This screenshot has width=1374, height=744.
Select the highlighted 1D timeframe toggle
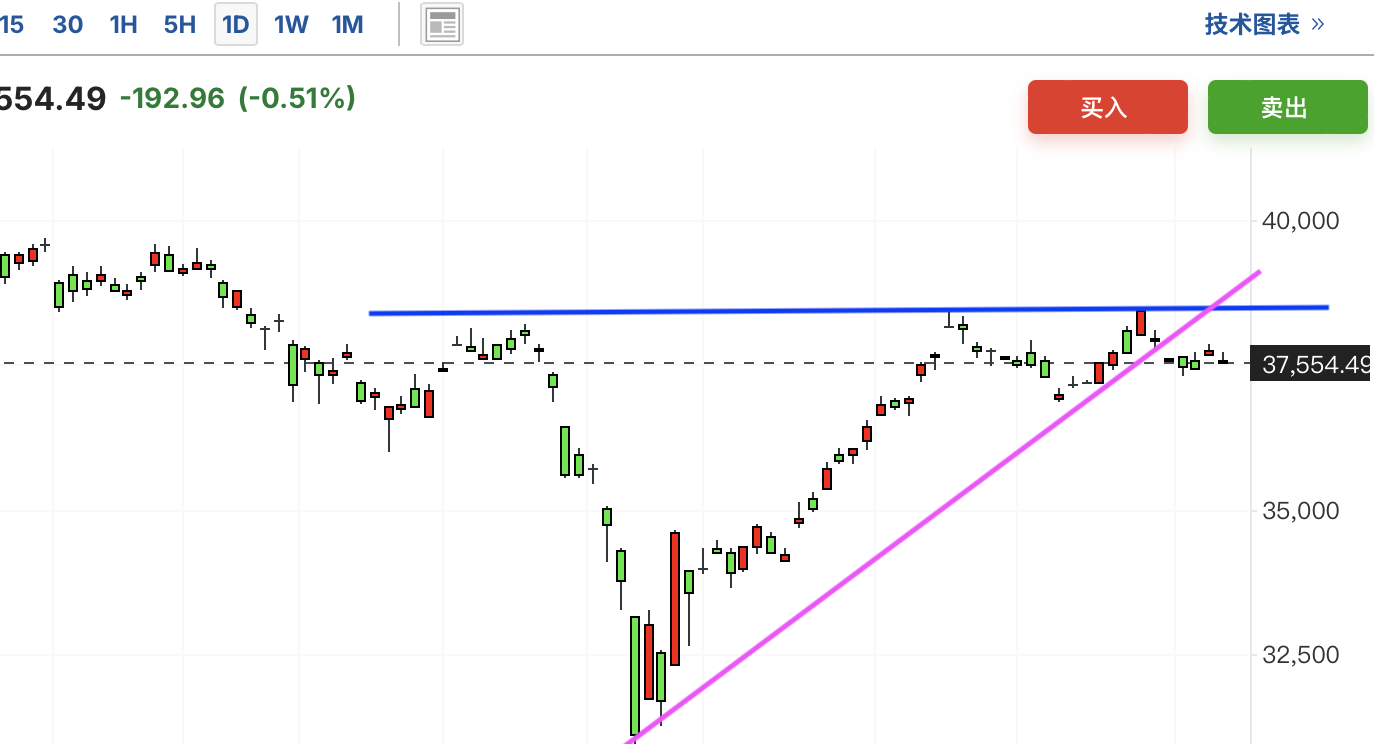(x=236, y=24)
